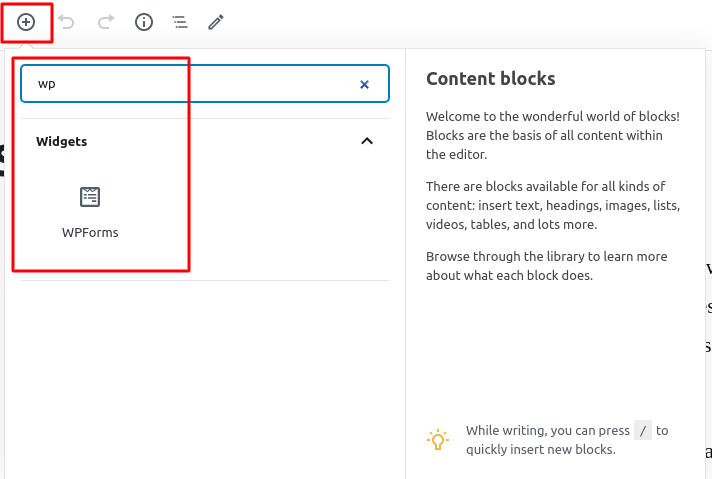Collapse the Widgets section chevron
The width and height of the screenshot is (712, 479).
[367, 141]
